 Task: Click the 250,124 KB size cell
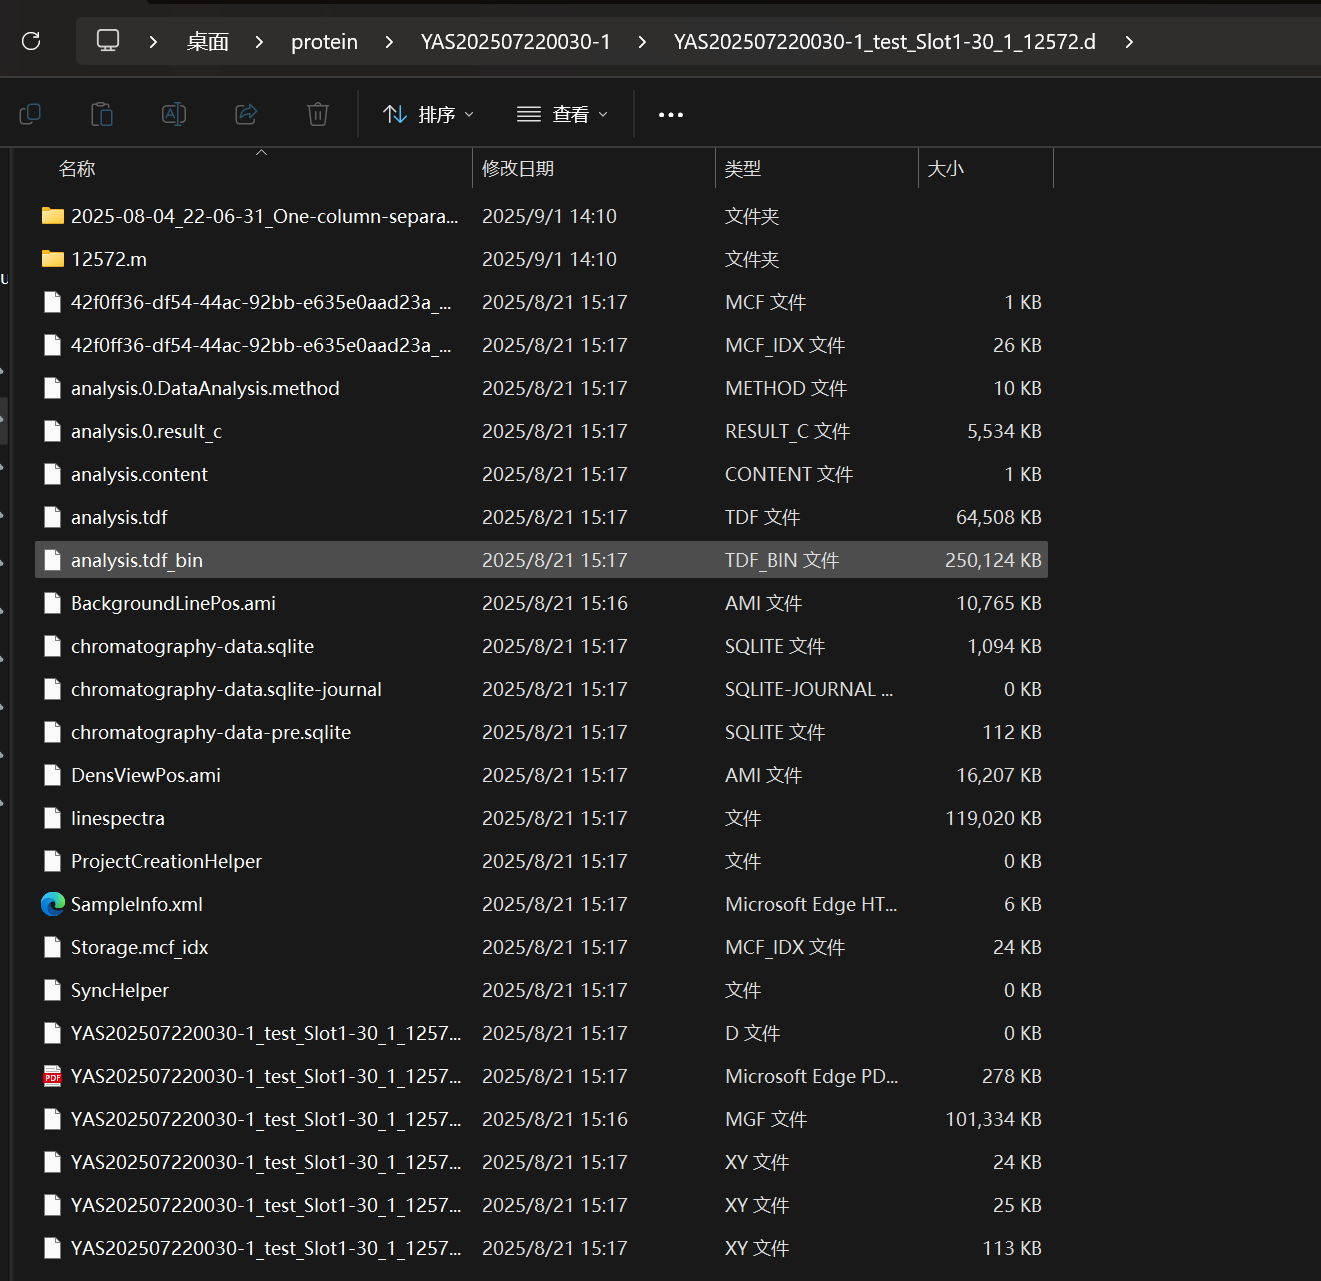click(x=993, y=560)
